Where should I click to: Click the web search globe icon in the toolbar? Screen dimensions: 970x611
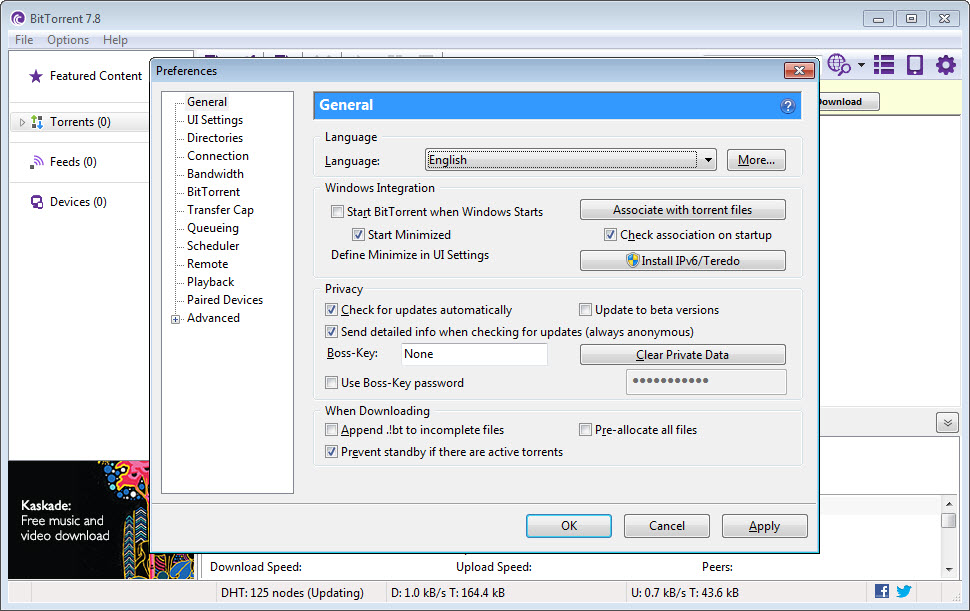point(839,64)
